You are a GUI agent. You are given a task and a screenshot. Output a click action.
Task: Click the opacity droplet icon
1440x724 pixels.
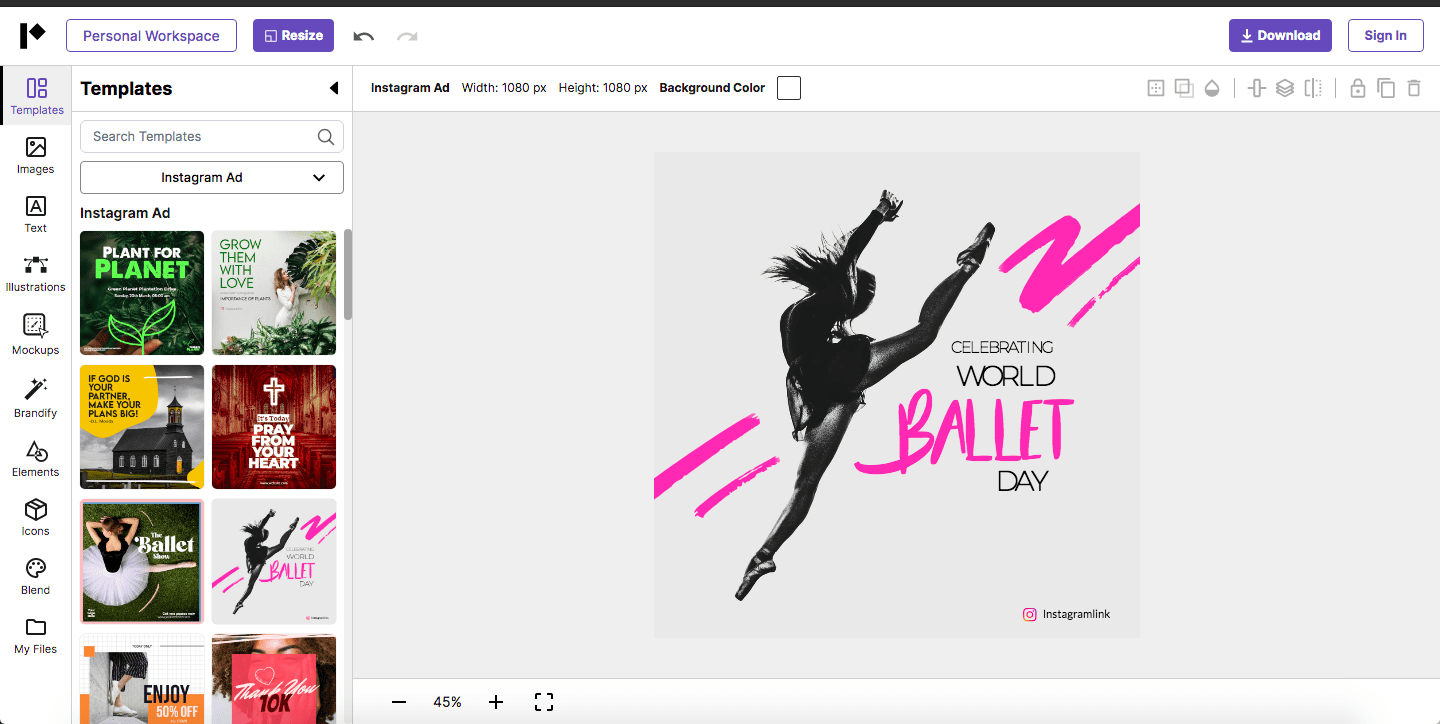tap(1212, 88)
